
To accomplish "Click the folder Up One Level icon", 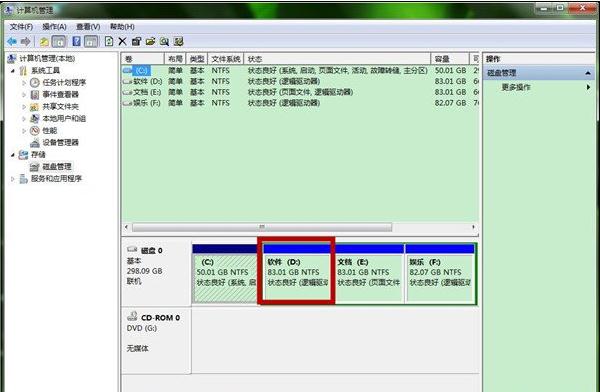I will (x=44, y=41).
